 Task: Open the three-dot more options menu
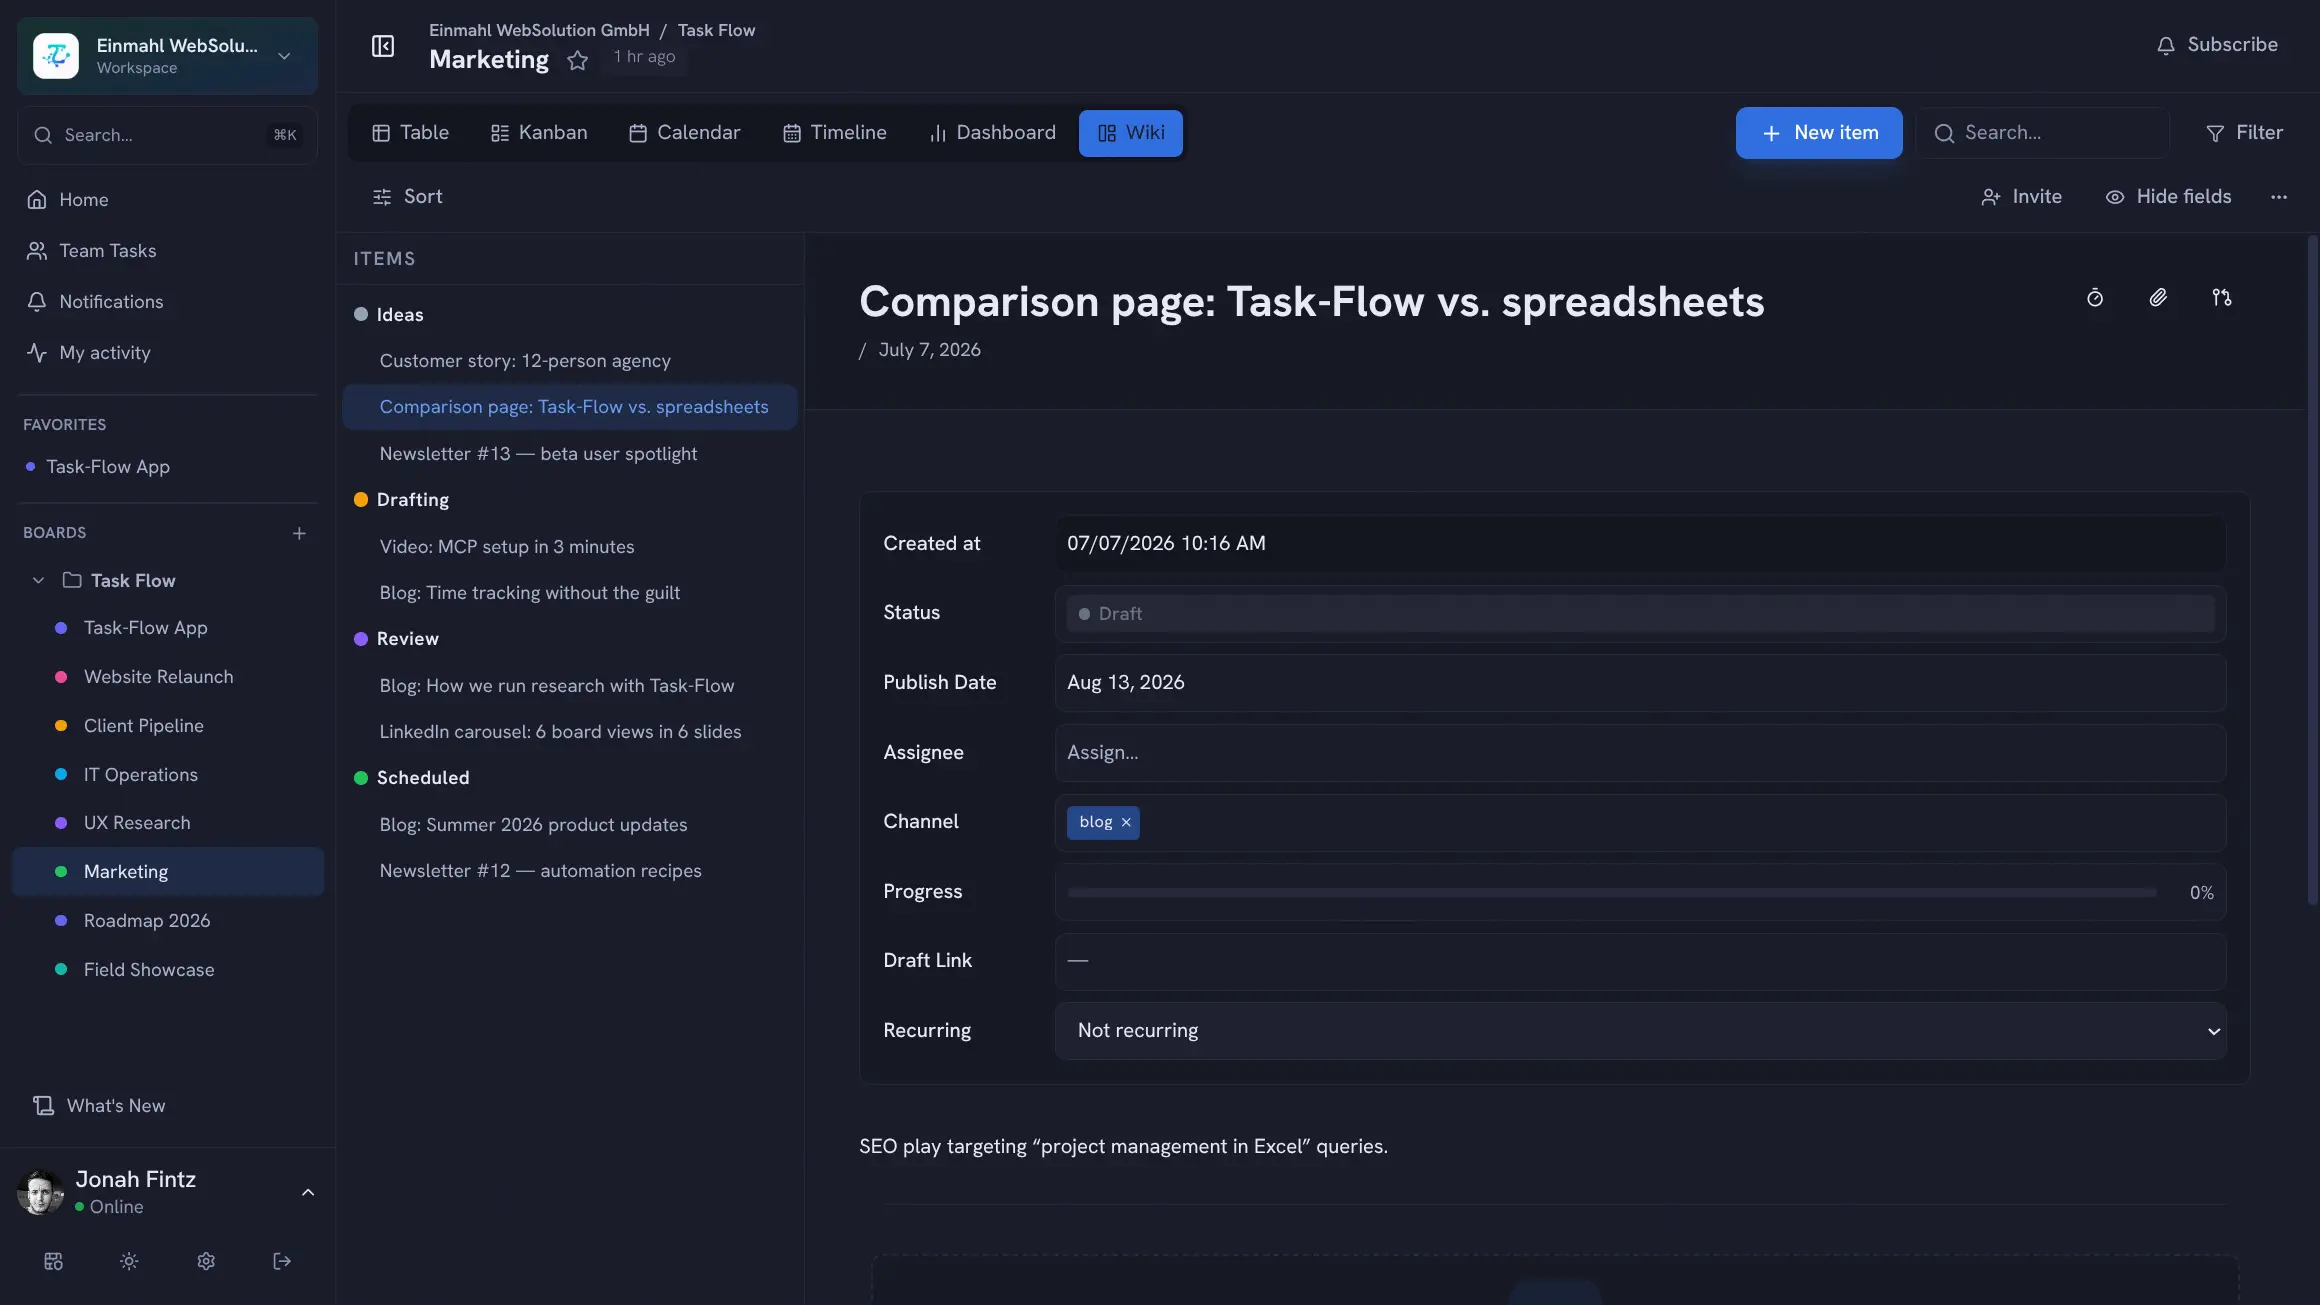[2279, 197]
